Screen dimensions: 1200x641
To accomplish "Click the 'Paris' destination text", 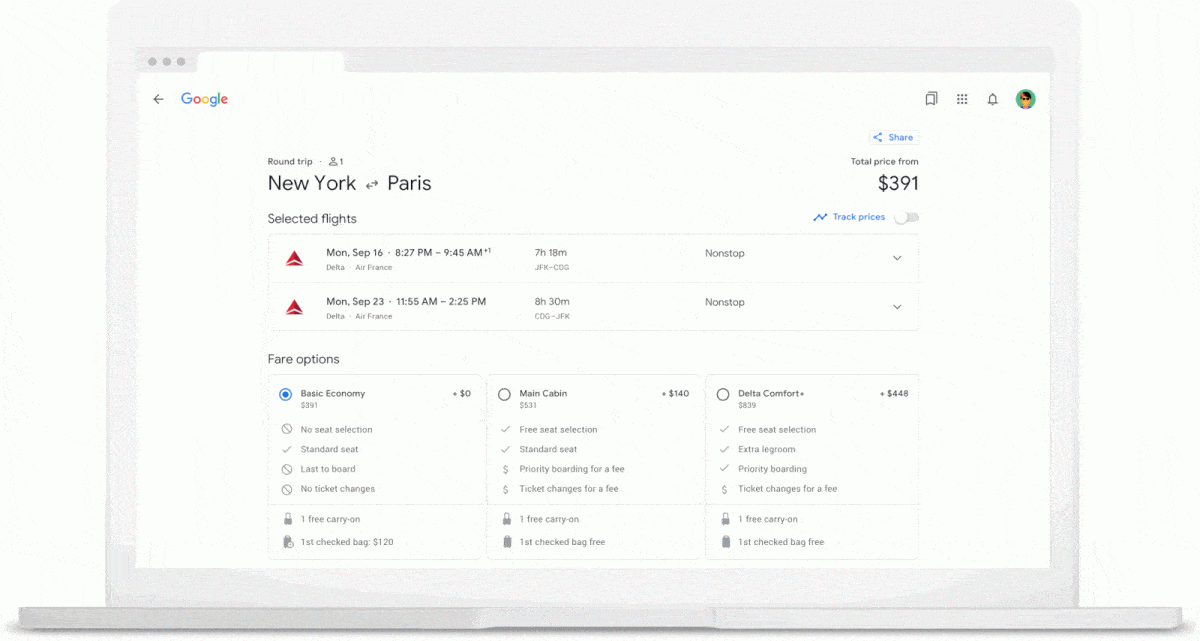I will point(410,184).
